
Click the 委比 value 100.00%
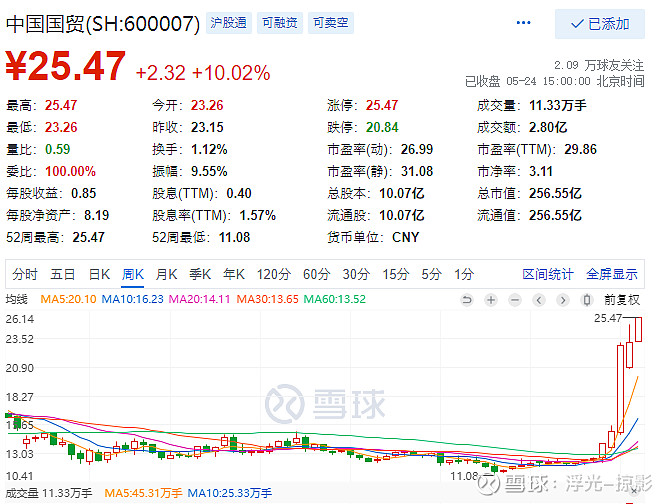coord(70,171)
